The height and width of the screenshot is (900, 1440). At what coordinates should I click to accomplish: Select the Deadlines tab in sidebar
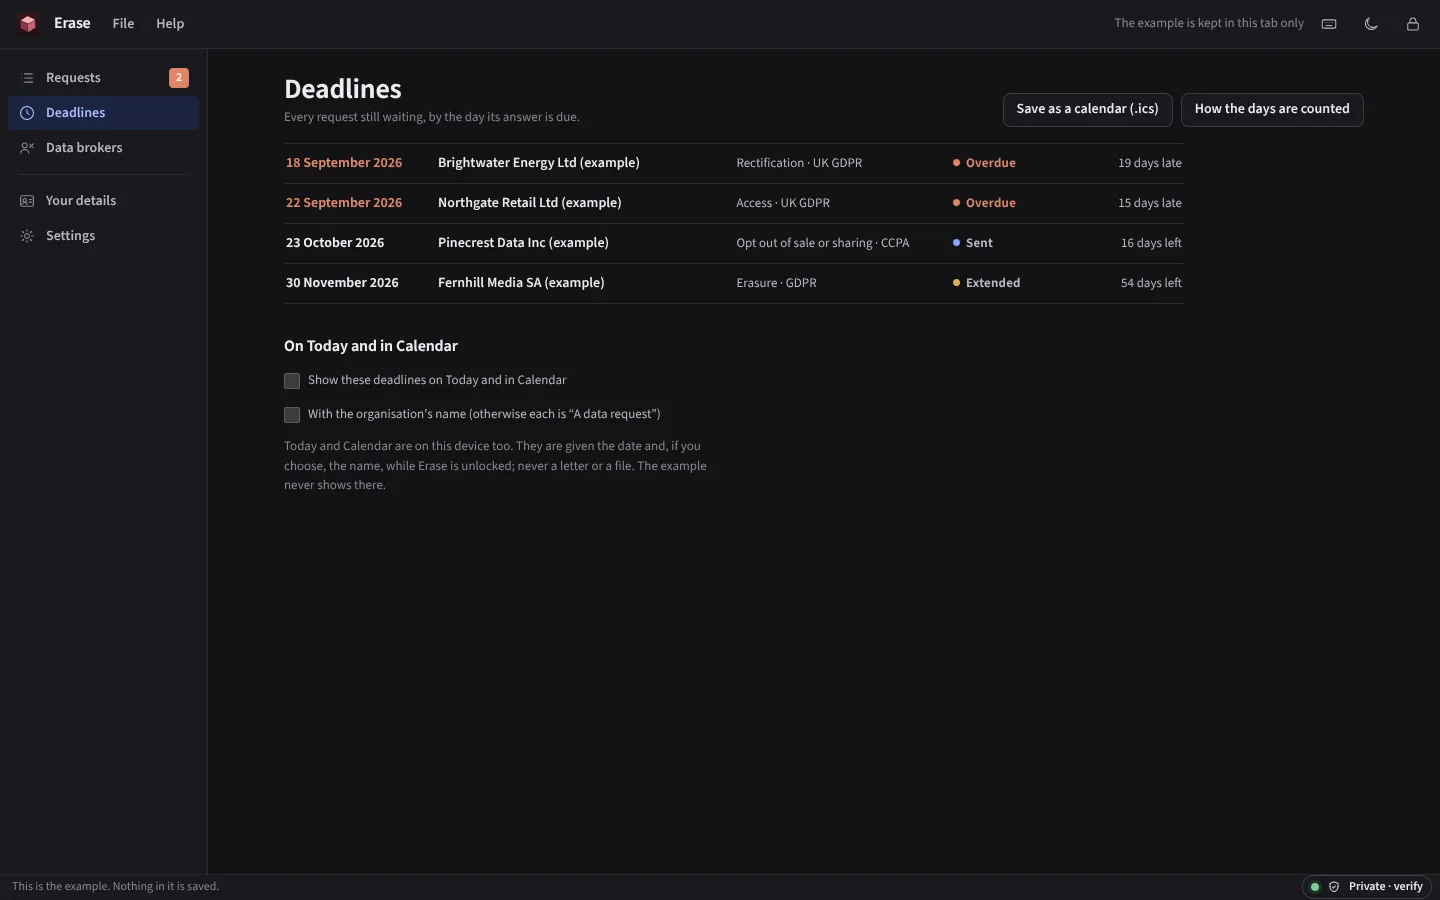(104, 113)
